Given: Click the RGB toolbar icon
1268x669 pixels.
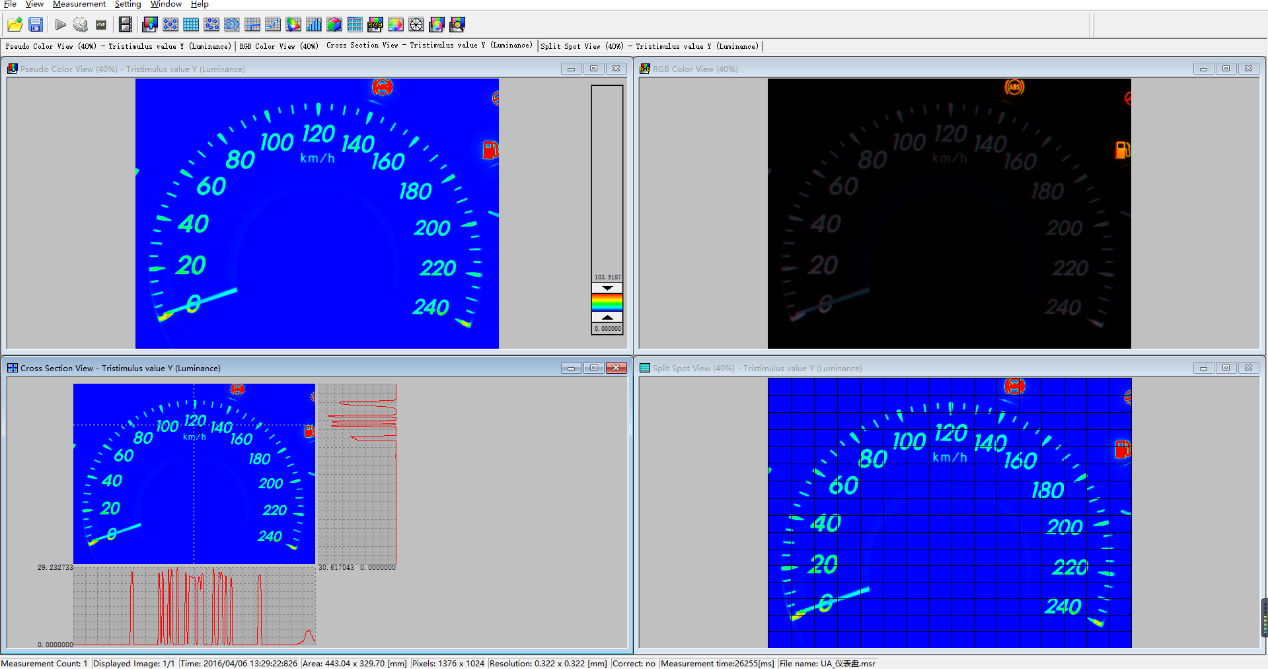Looking at the screenshot, I should [x=375, y=24].
